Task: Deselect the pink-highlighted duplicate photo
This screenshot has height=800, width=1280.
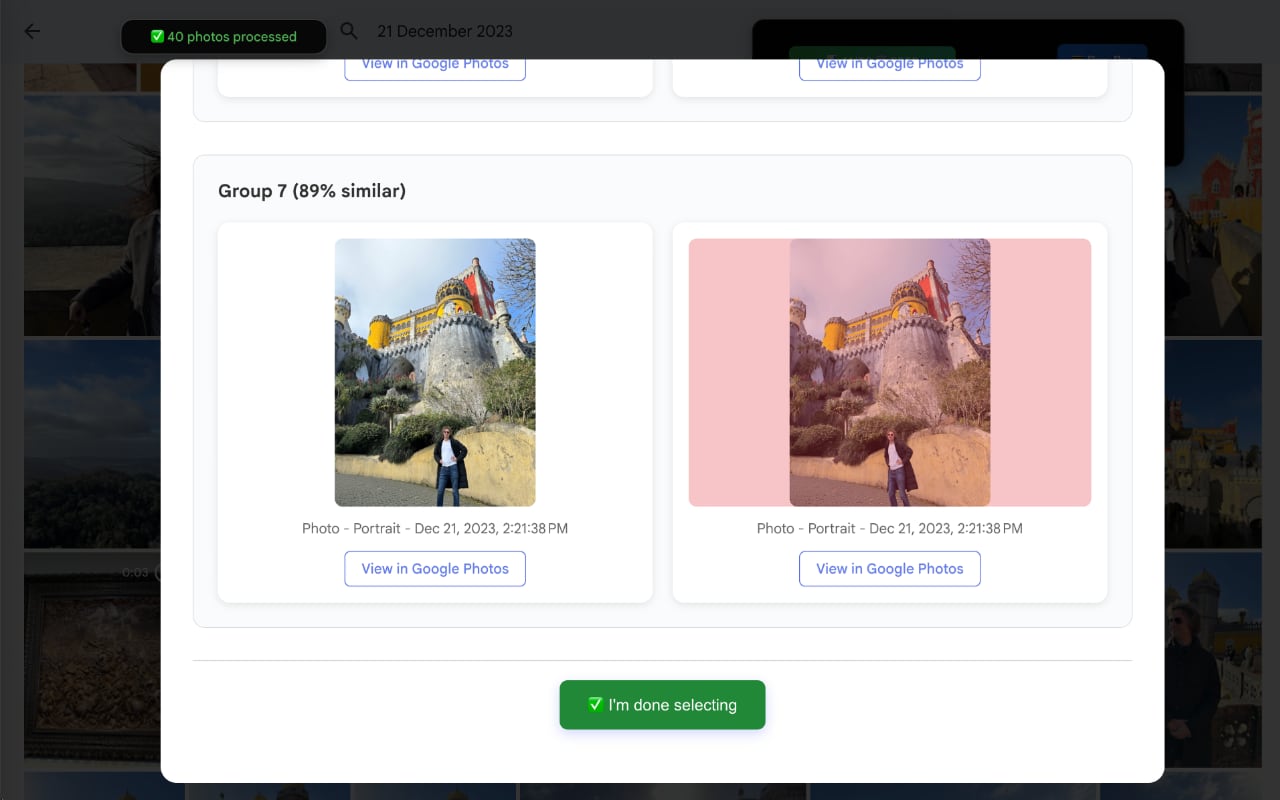Action: coord(889,373)
